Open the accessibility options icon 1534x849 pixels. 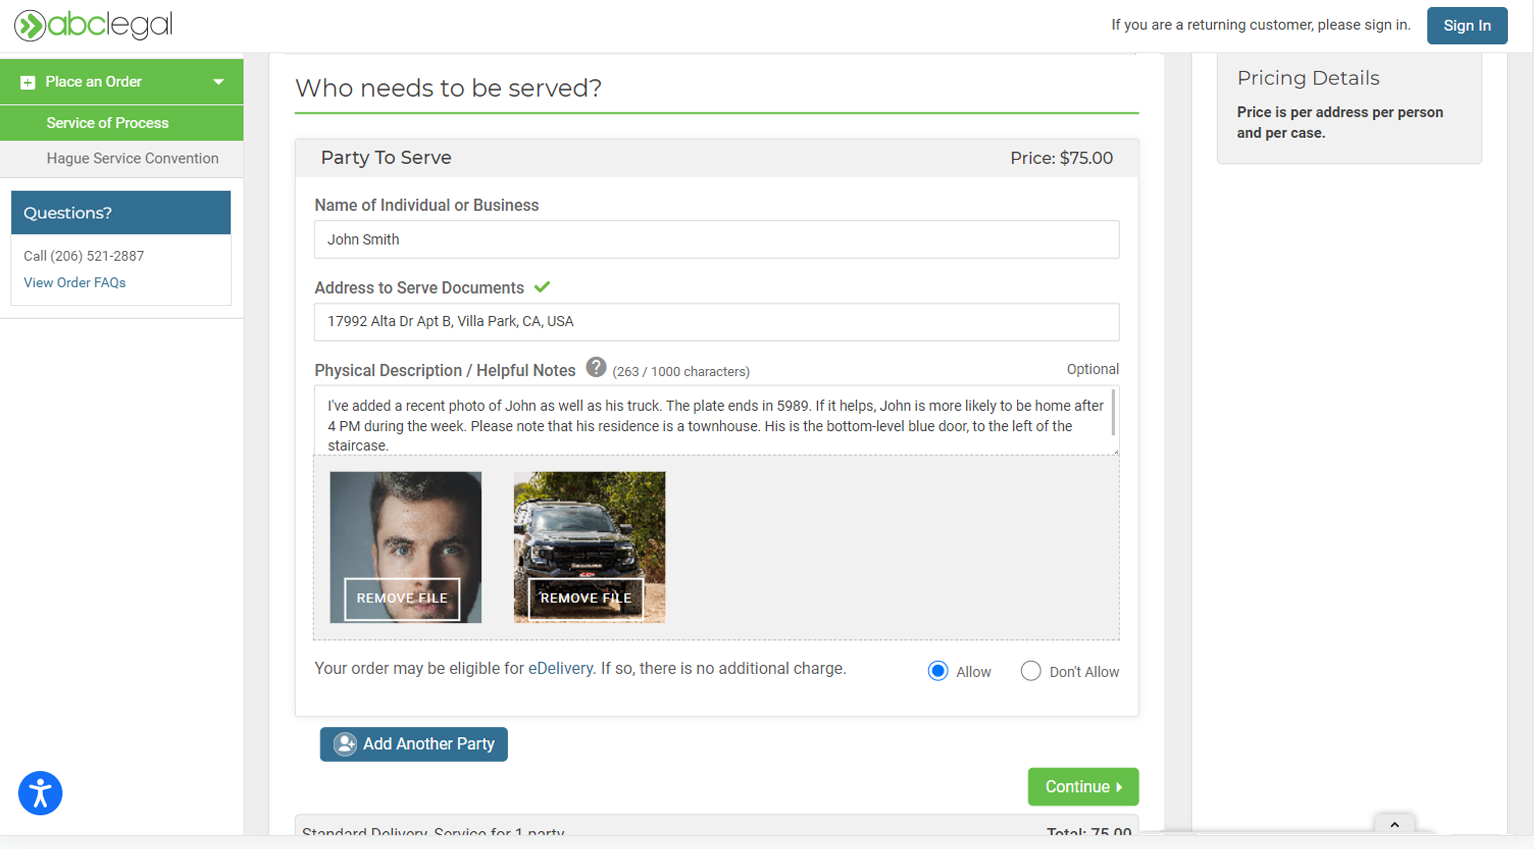pos(40,794)
